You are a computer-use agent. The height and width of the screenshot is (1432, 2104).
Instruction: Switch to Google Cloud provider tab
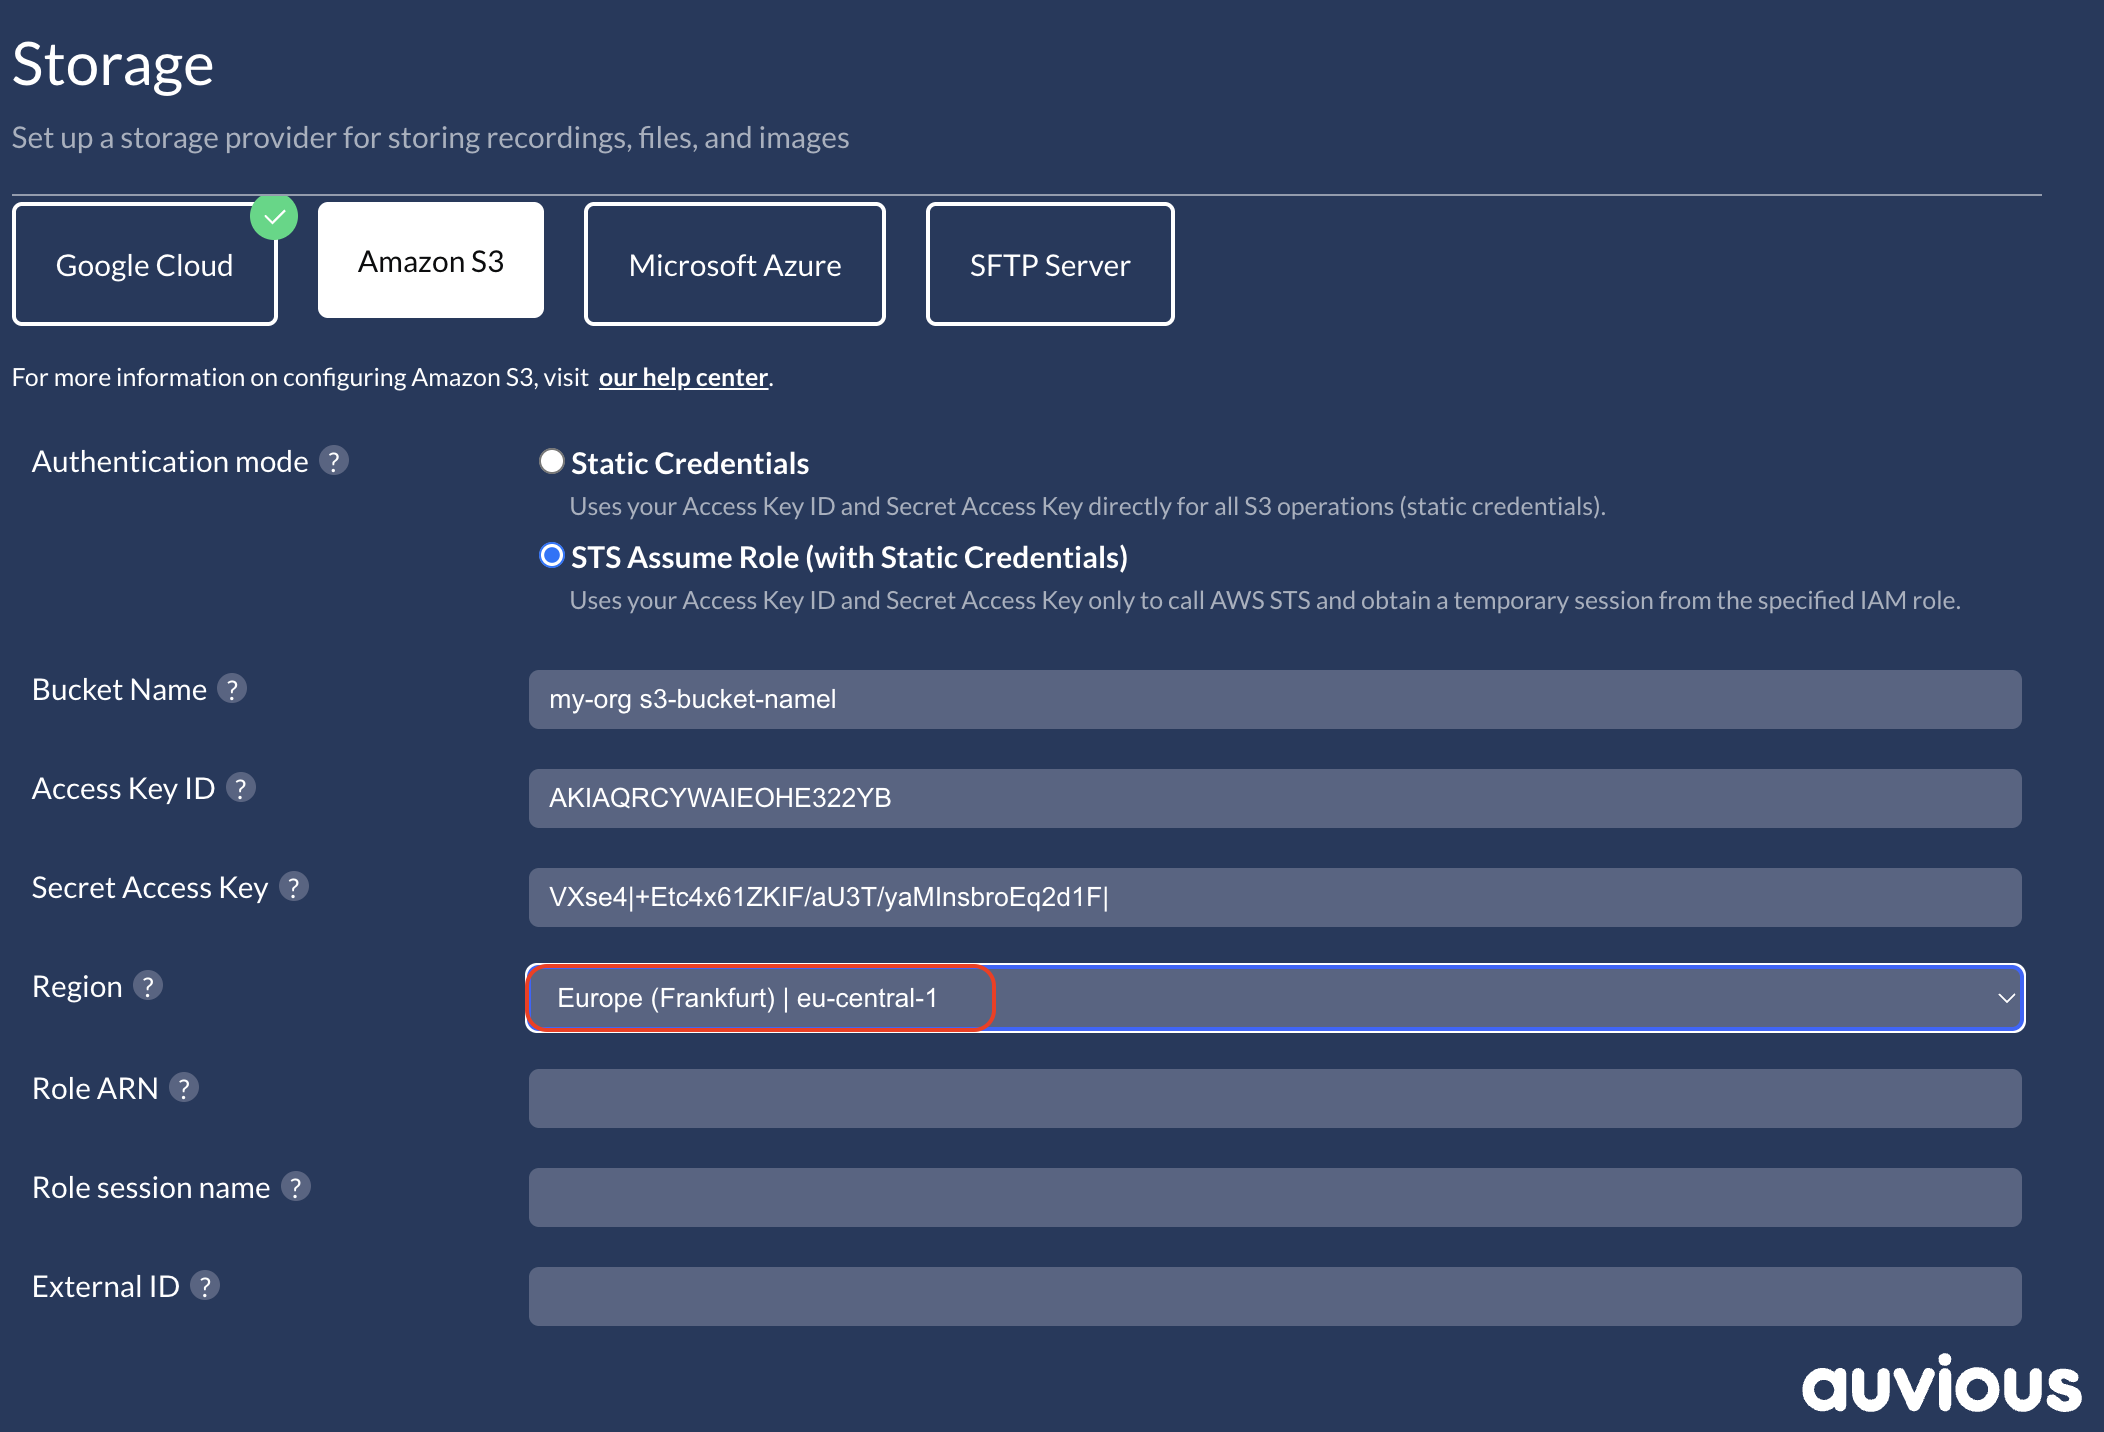(145, 265)
